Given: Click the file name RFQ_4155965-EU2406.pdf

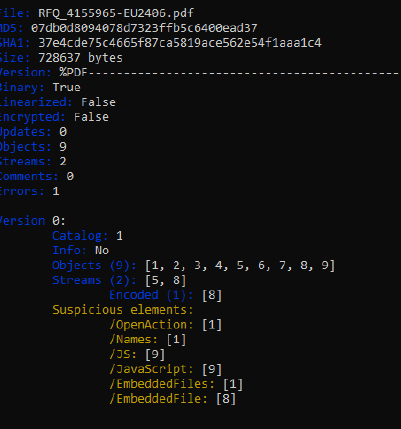Looking at the screenshot, I should pos(116,13).
